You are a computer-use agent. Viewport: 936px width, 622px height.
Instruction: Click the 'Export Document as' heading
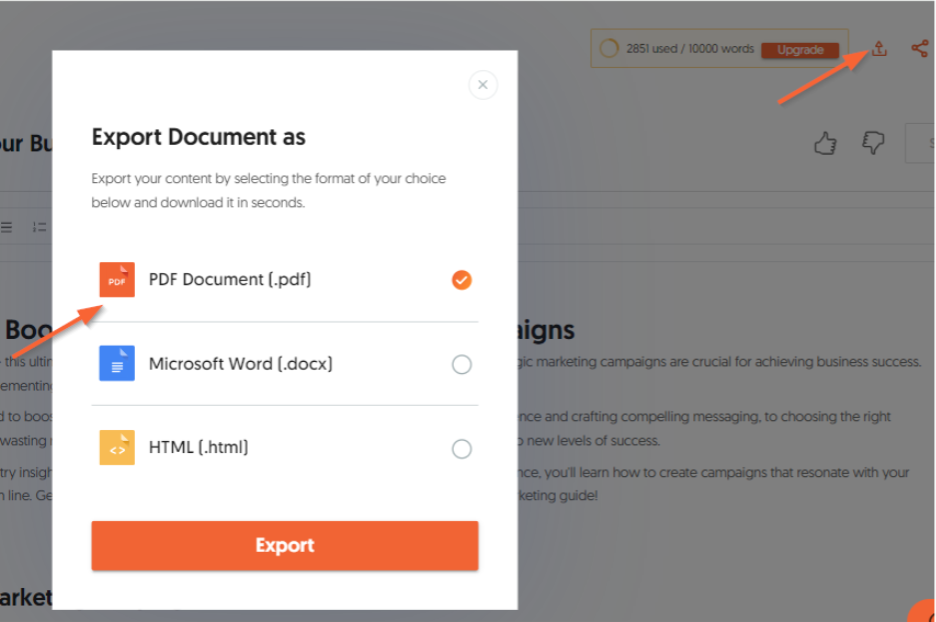click(x=198, y=137)
